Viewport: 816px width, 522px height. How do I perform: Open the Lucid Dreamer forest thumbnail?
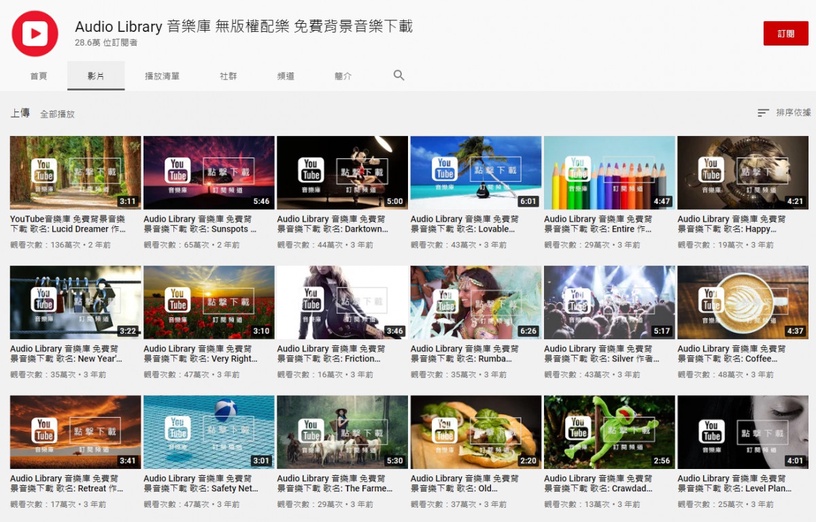(75, 173)
